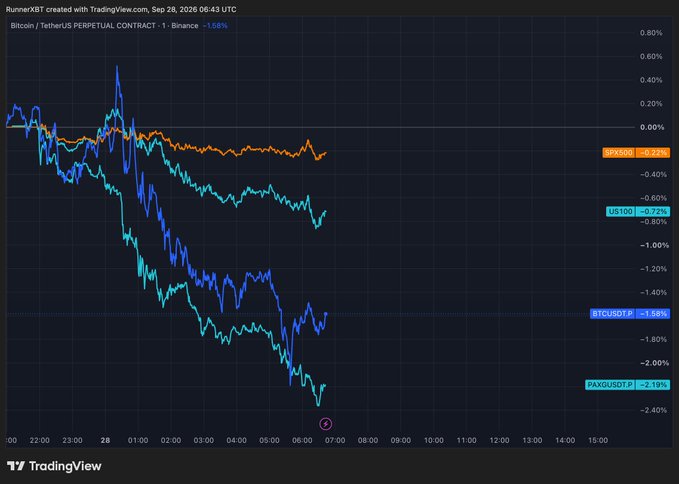Click the 22:00 time axis label
Viewport: 679px width, 484px height.
tap(39, 440)
